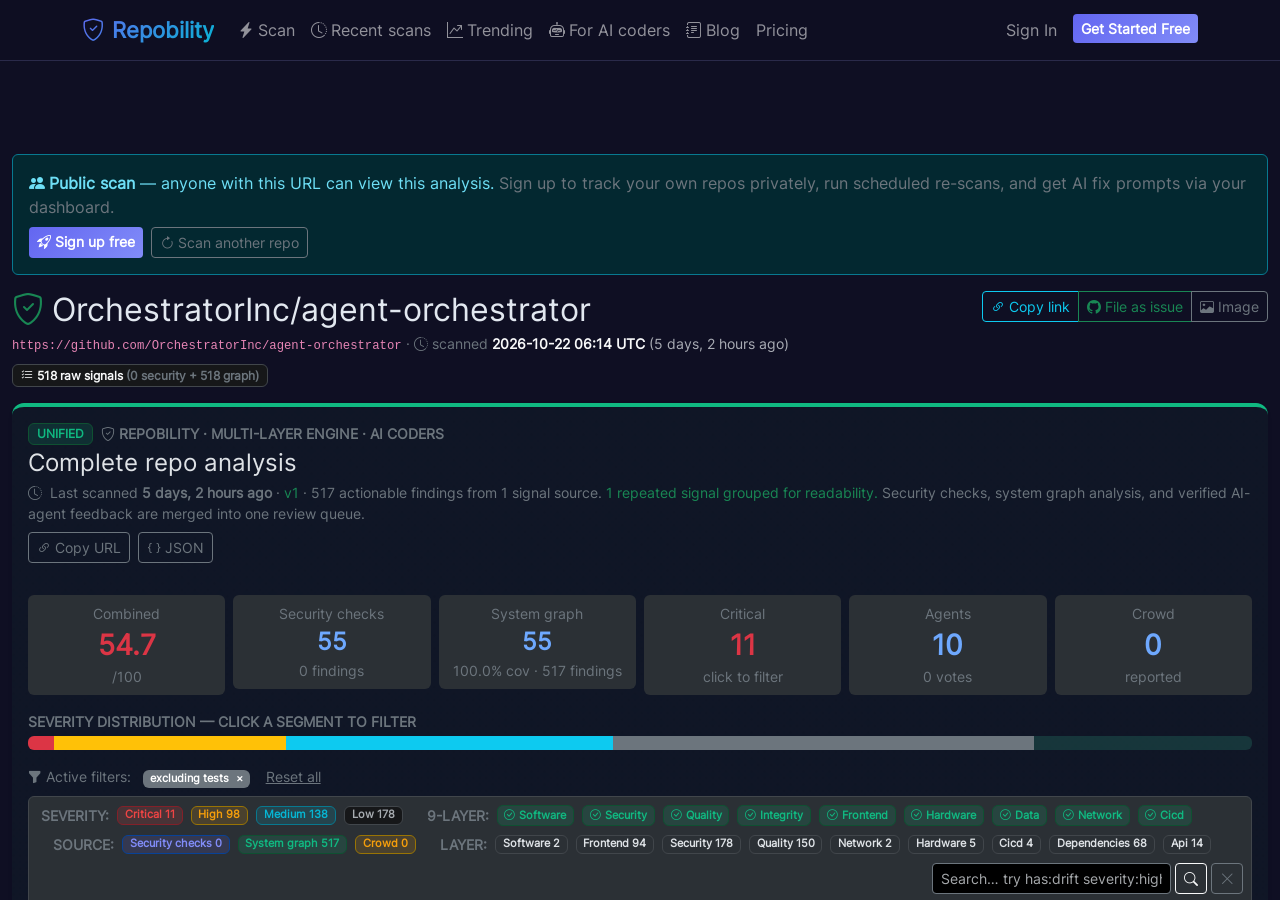Expand the 518 raw signals badge
1280x900 pixels.
pyautogui.click(x=140, y=376)
